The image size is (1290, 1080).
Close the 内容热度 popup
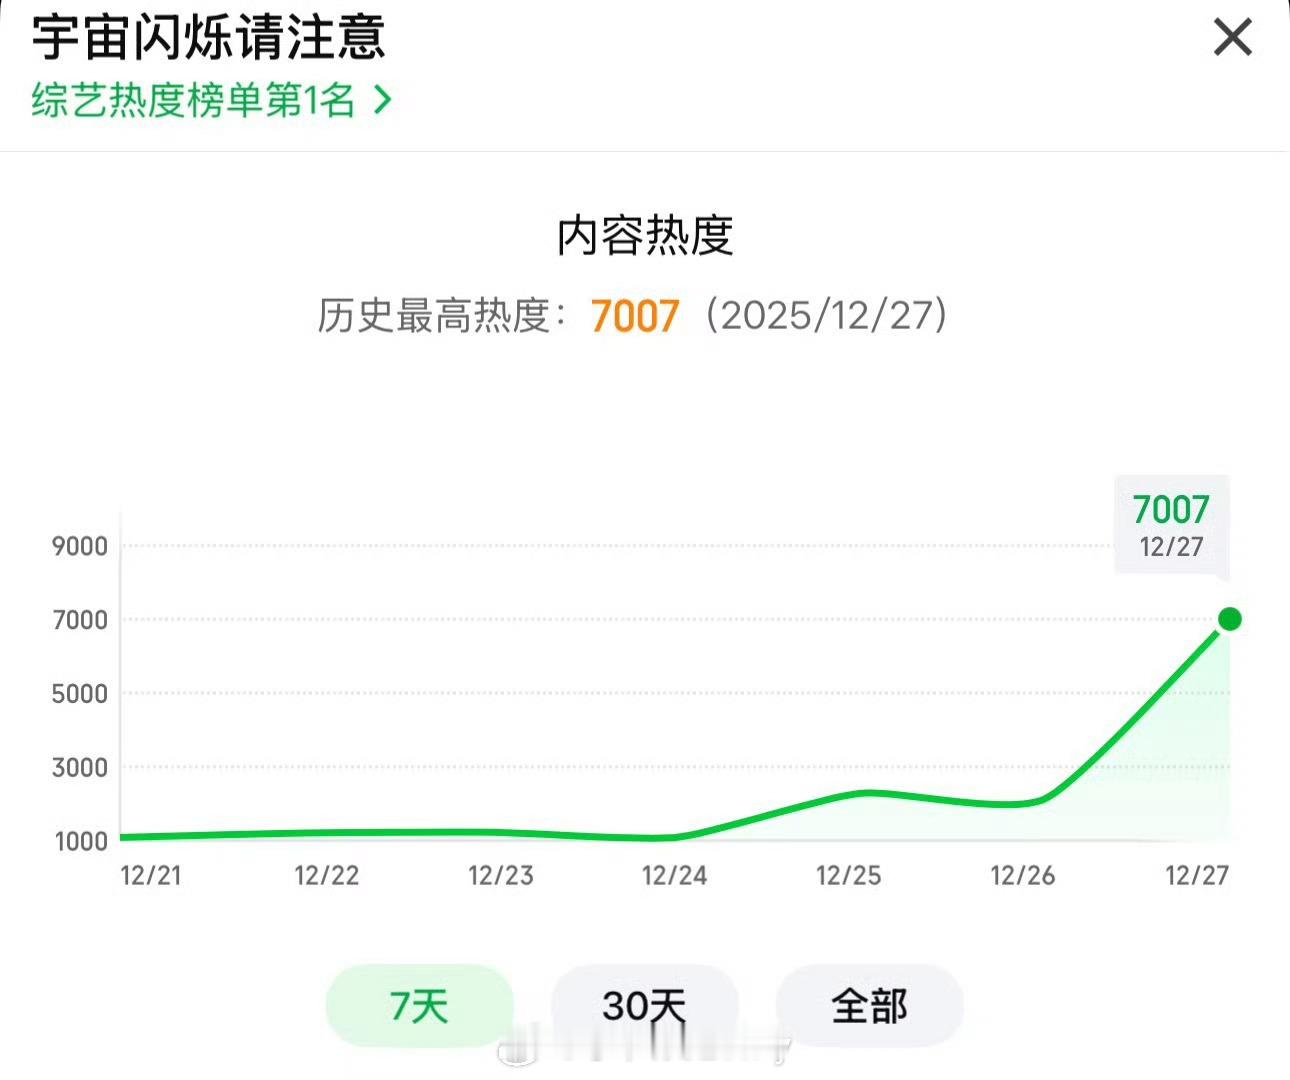(1232, 38)
